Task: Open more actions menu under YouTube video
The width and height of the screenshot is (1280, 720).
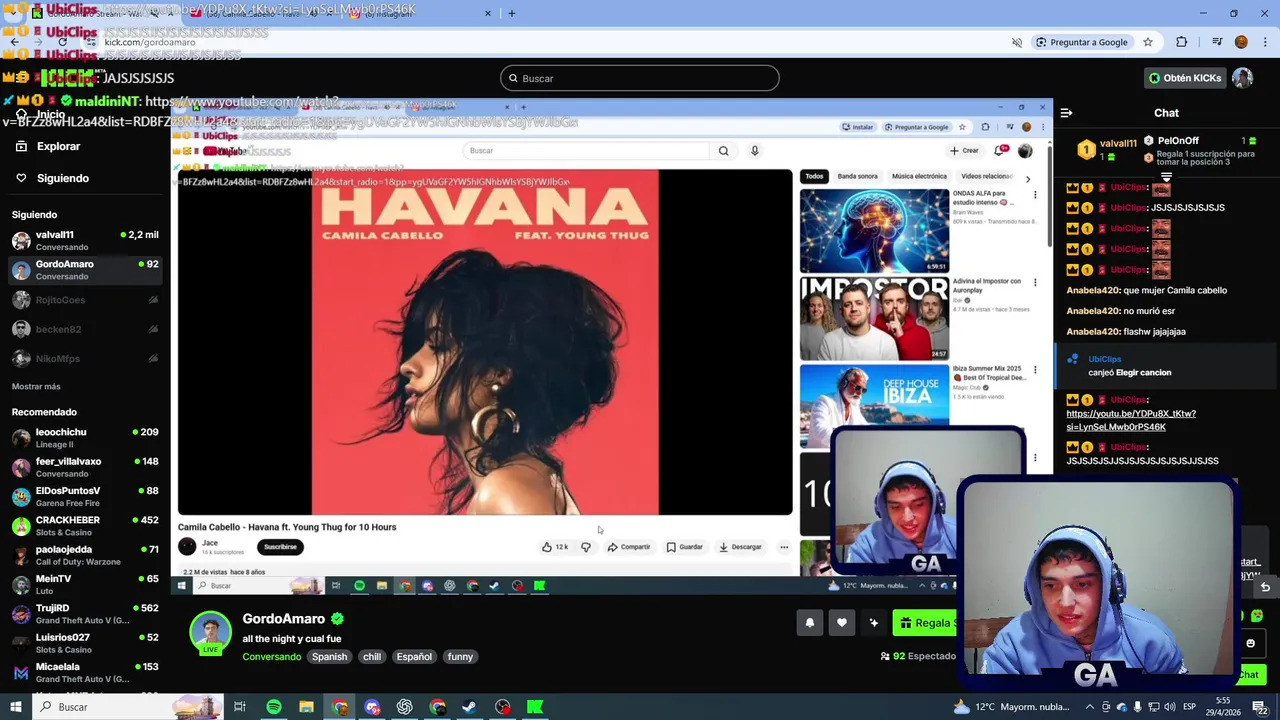Action: 784,547
